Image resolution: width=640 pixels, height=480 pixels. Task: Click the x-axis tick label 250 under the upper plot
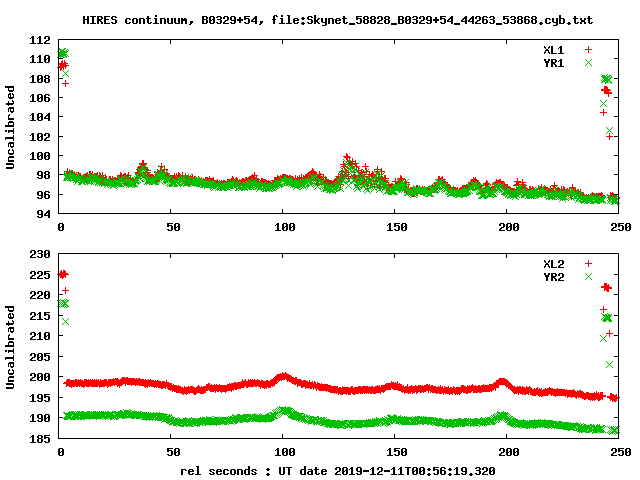coord(621,227)
